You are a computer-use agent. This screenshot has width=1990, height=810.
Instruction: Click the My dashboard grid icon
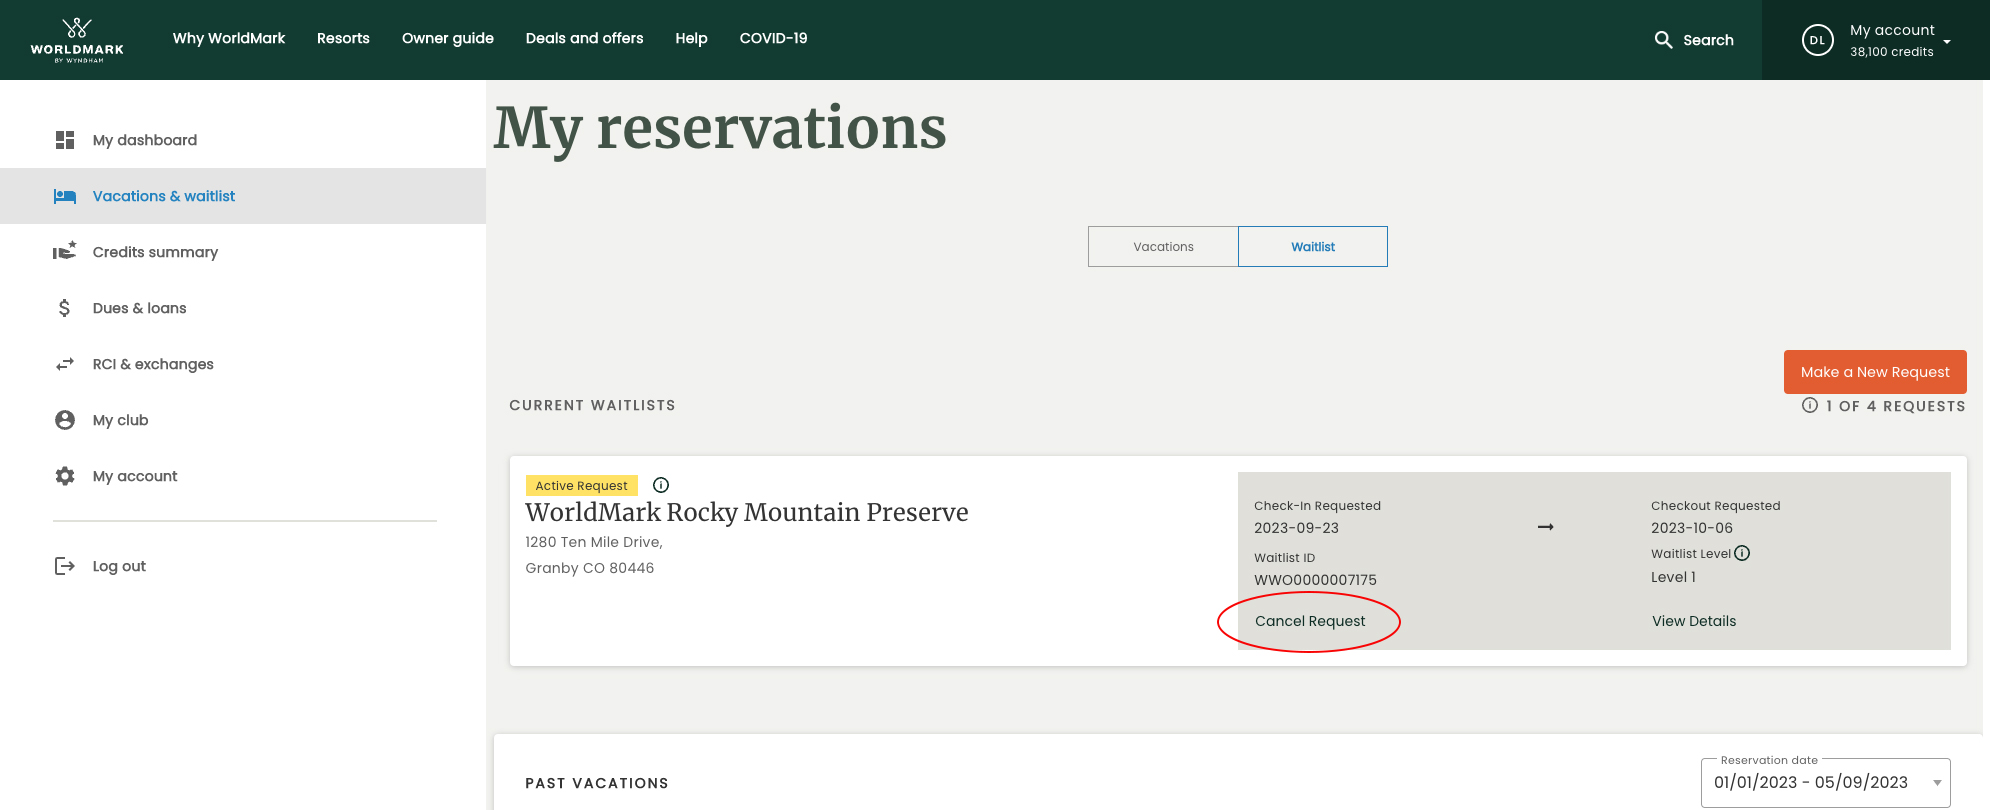[65, 140]
